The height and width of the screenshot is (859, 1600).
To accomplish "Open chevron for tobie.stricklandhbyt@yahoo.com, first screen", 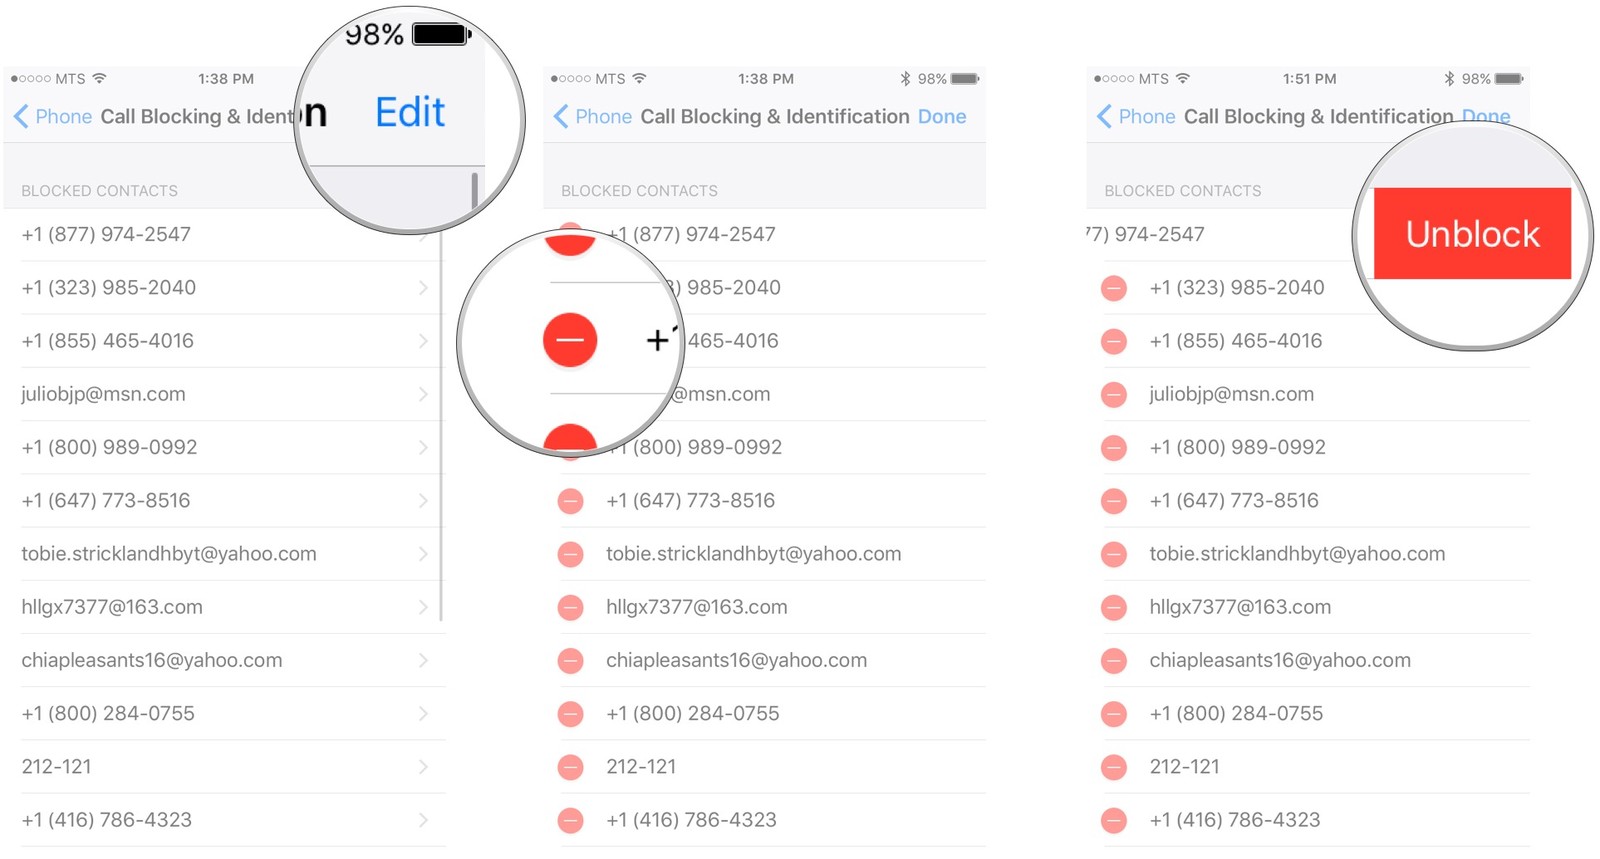I will pyautogui.click(x=424, y=554).
